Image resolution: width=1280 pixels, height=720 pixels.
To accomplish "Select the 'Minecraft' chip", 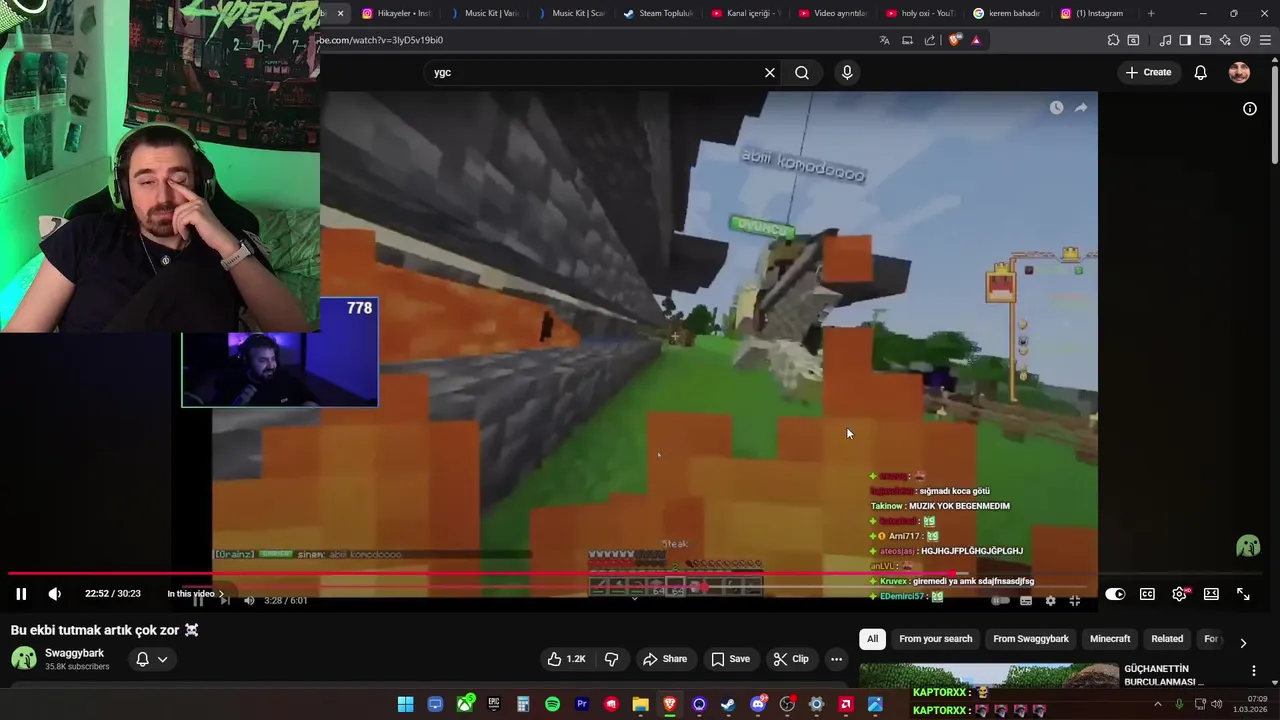I will coord(1110,639).
